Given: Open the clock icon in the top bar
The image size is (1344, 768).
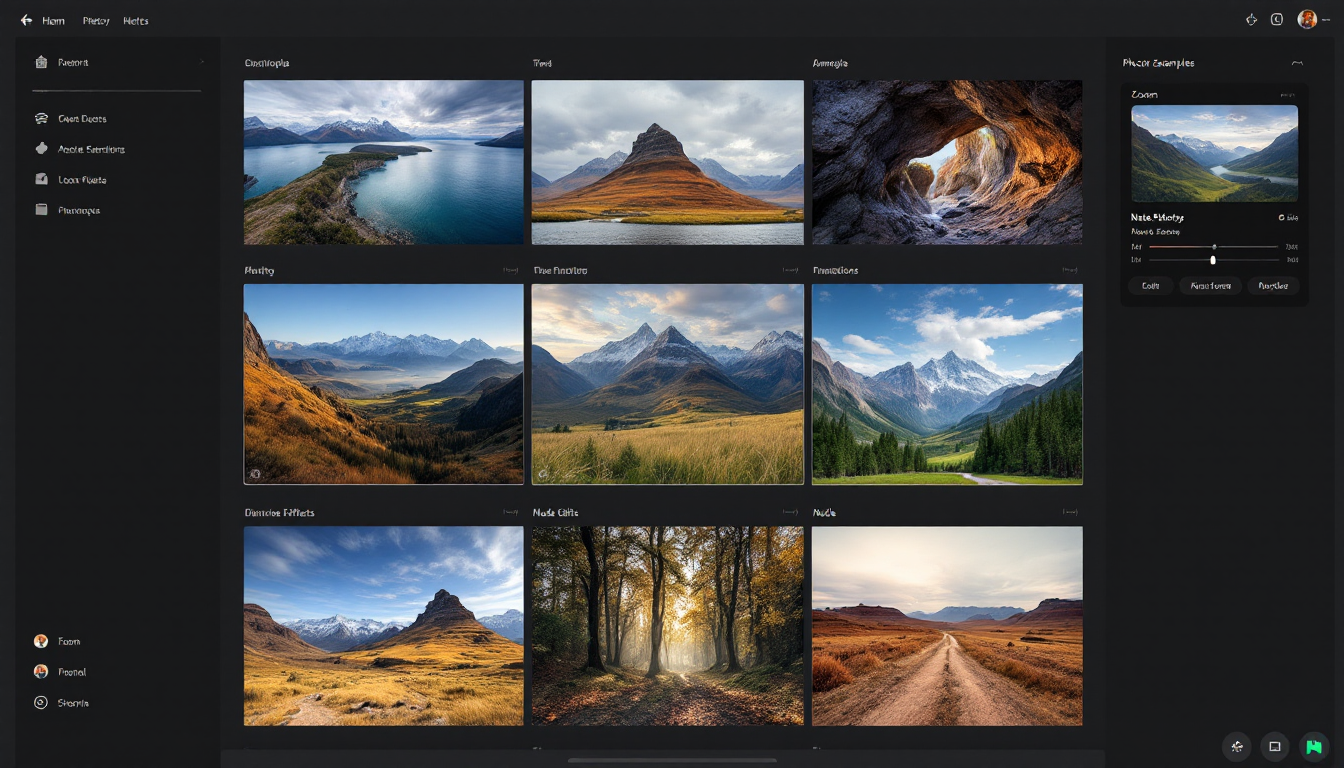Looking at the screenshot, I should coord(1277,19).
